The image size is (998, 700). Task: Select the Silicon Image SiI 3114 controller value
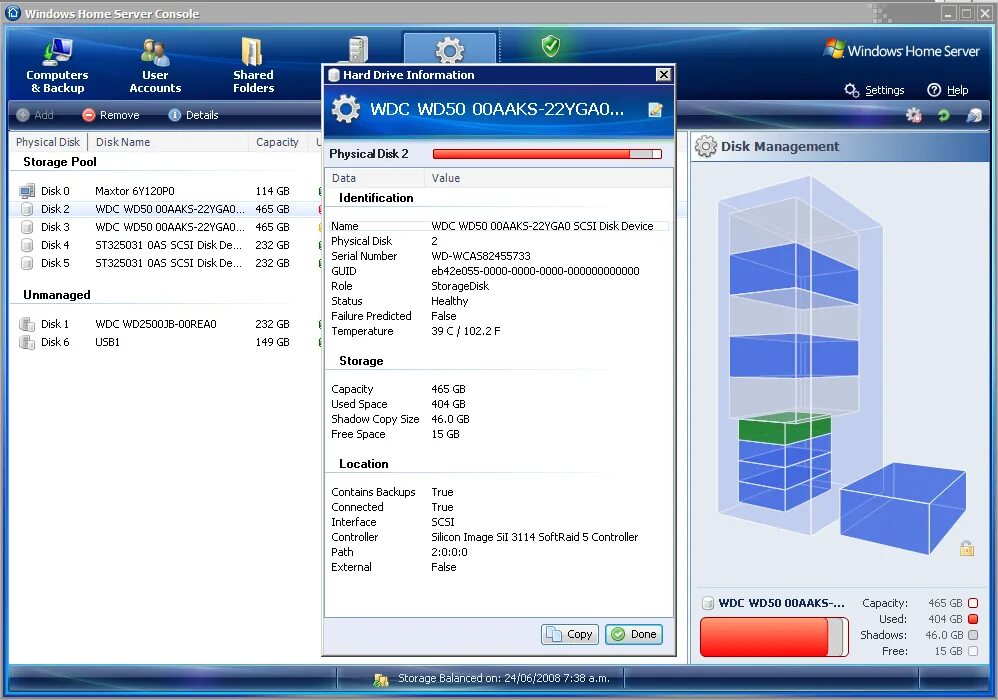point(535,537)
